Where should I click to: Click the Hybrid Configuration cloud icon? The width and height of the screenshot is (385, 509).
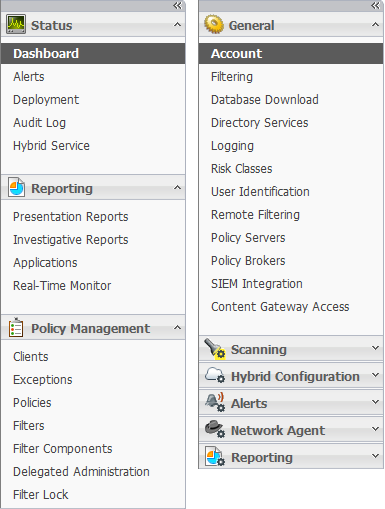click(215, 375)
